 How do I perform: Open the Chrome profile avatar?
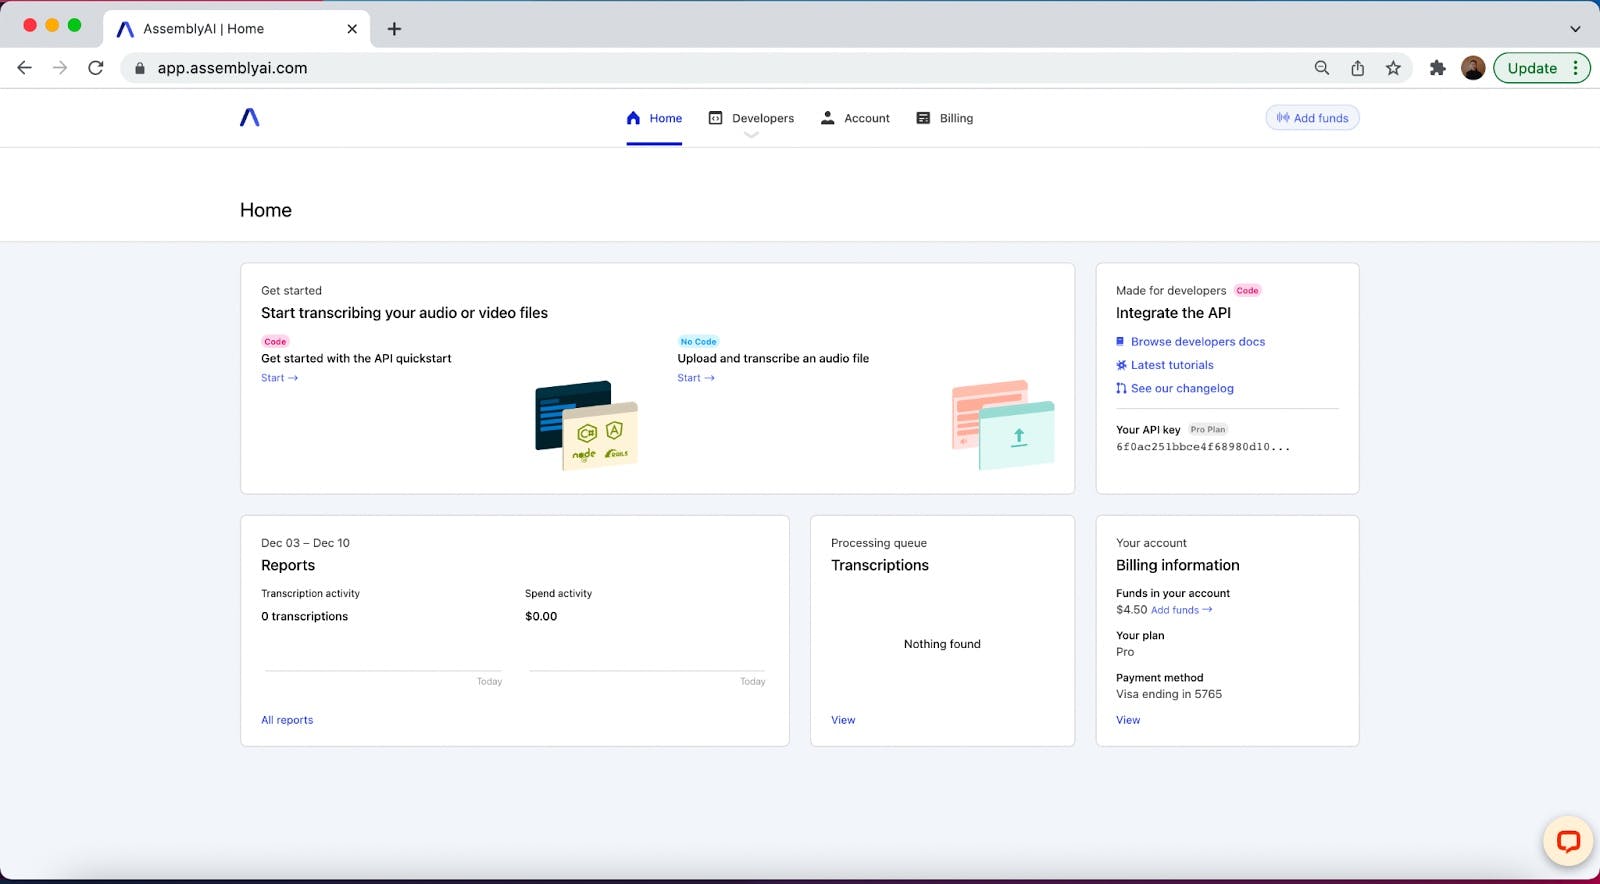[1473, 68]
